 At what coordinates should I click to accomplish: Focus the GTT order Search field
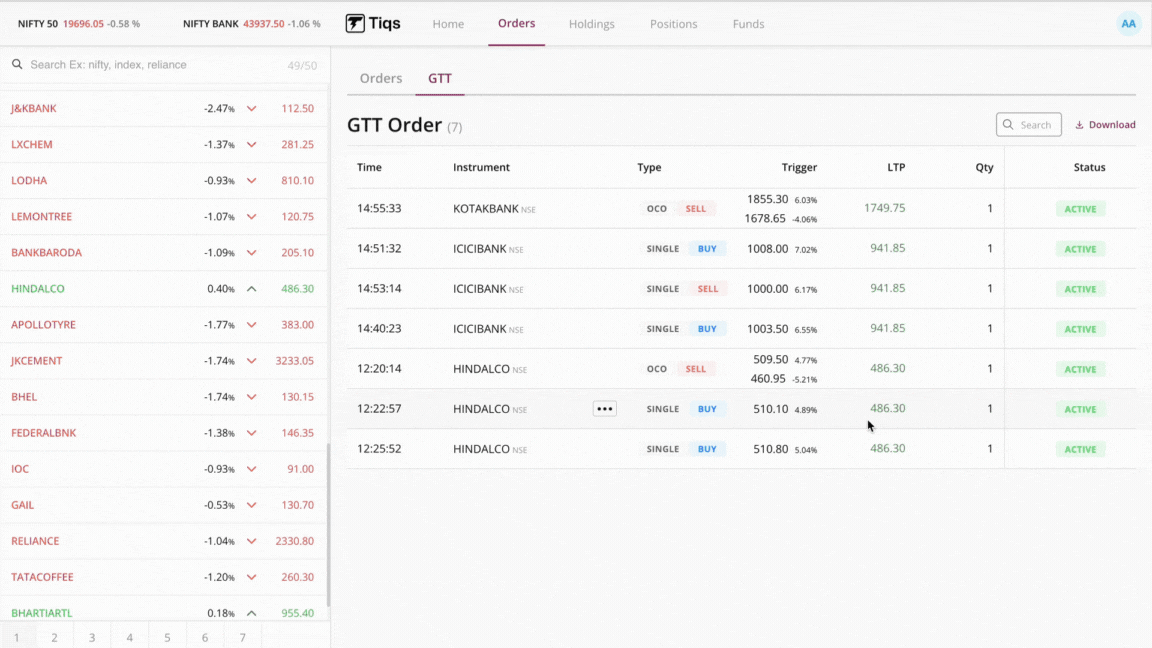(1029, 125)
